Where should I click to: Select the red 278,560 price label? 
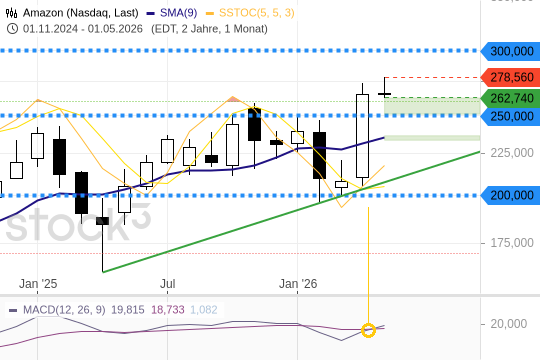click(511, 78)
